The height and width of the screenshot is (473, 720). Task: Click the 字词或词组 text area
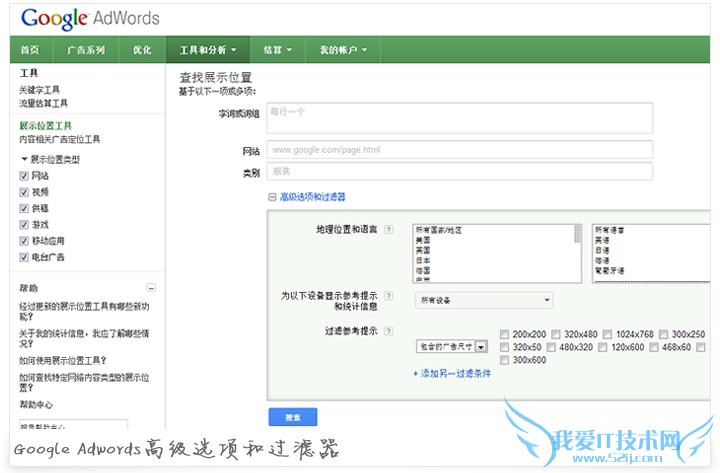tap(460, 118)
